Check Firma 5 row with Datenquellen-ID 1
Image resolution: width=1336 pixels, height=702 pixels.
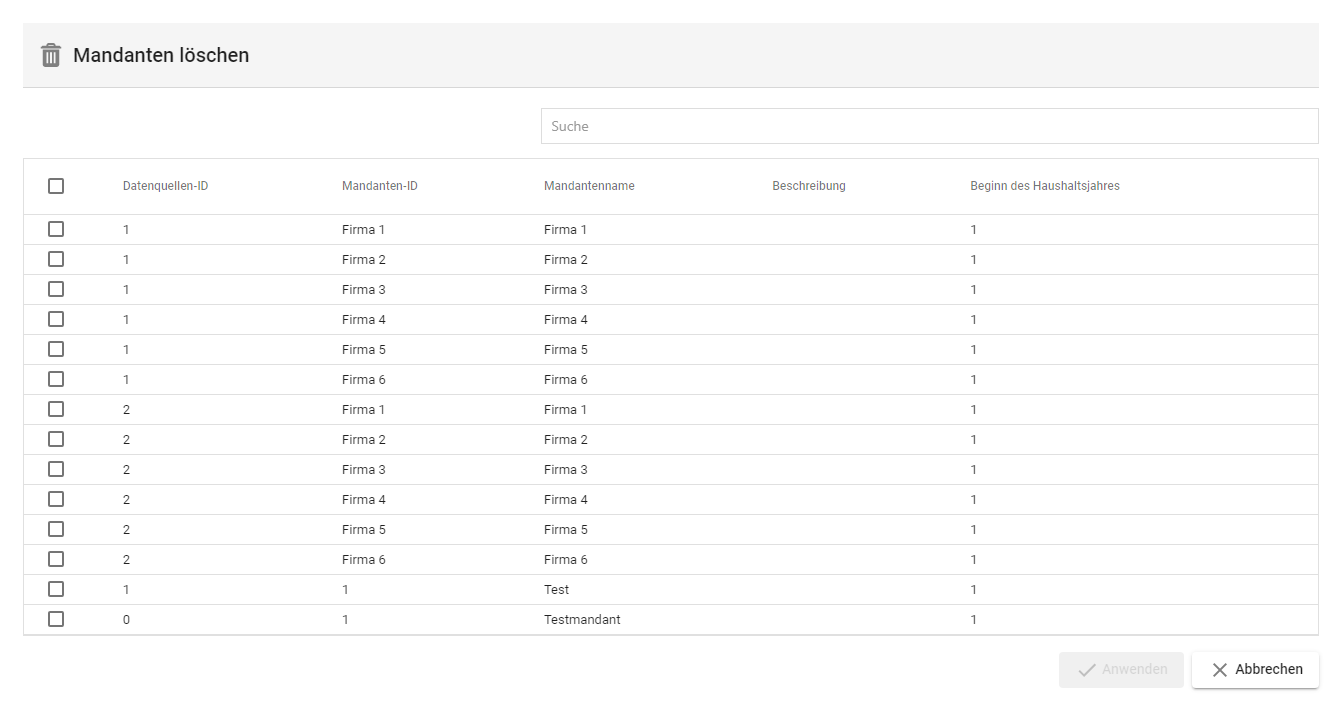coord(56,349)
